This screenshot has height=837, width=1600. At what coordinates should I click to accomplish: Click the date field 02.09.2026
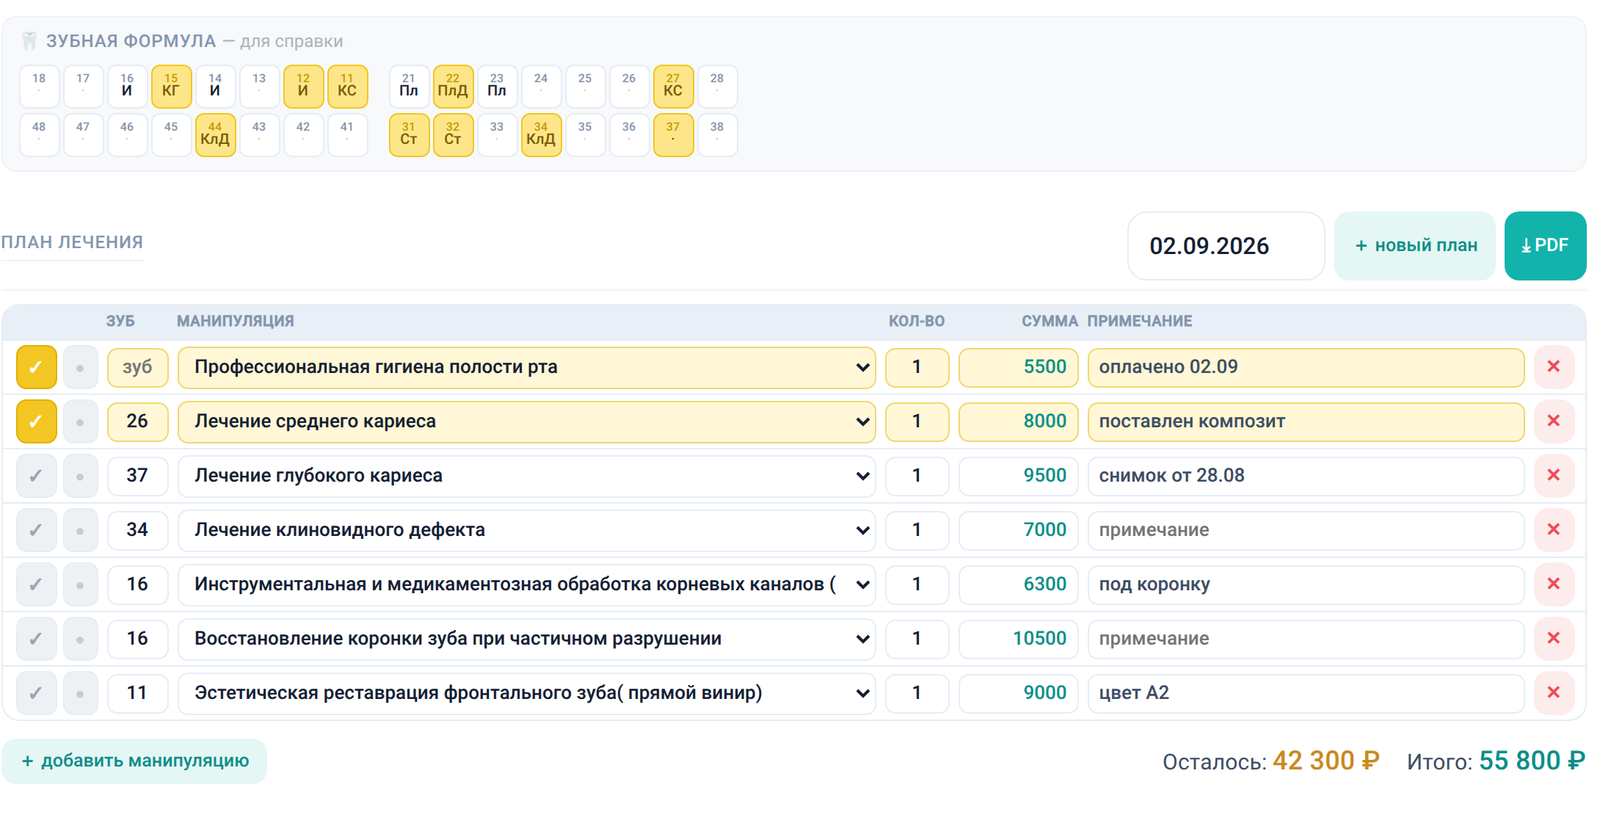click(x=1226, y=246)
